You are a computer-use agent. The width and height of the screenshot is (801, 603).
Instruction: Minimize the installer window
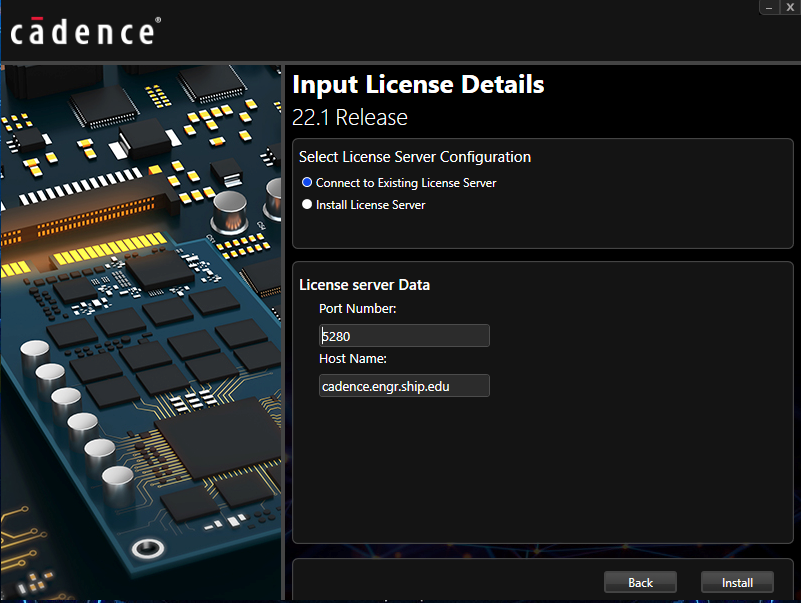[769, 7]
